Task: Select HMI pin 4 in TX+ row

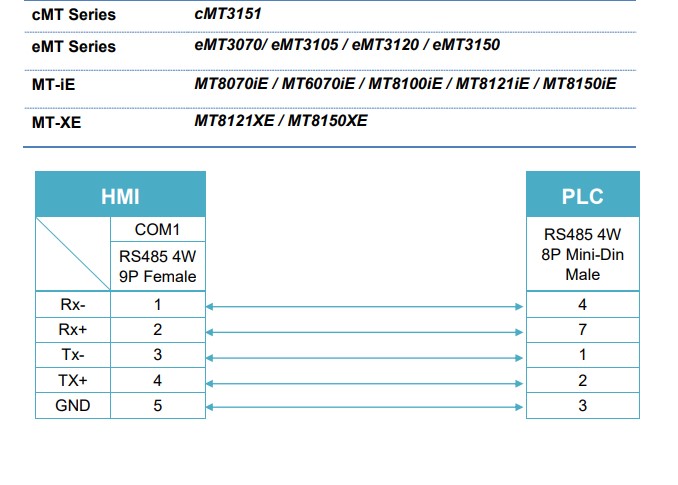Action: pos(158,380)
